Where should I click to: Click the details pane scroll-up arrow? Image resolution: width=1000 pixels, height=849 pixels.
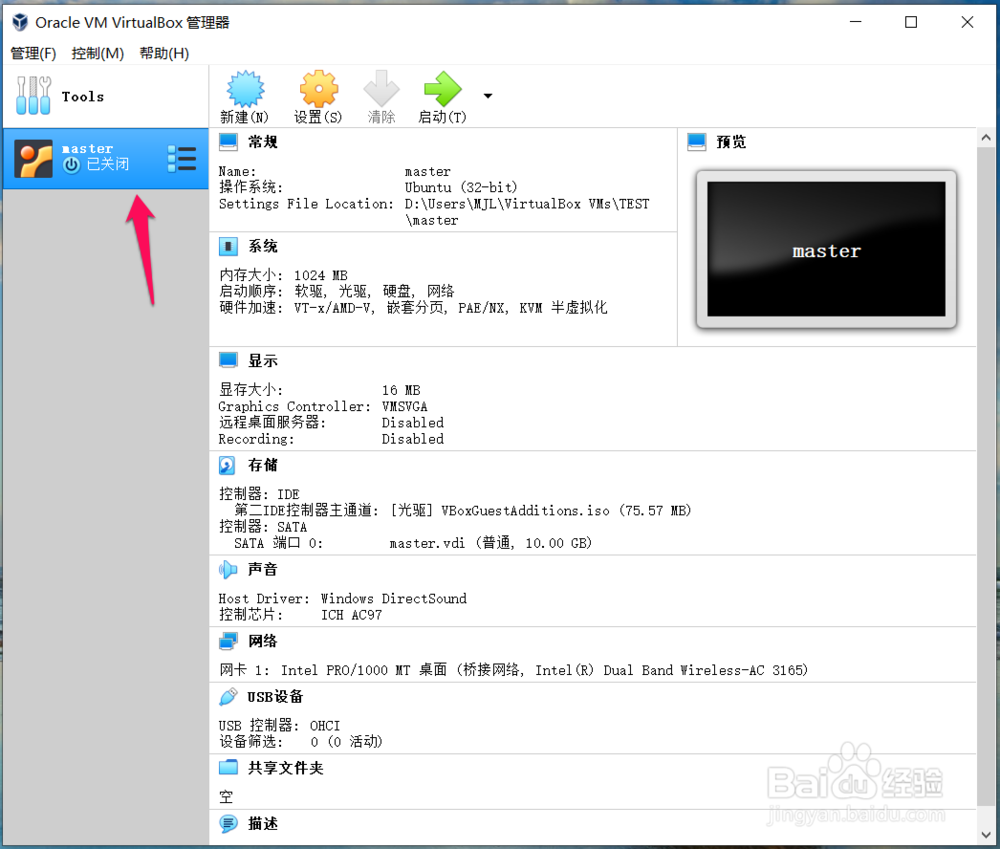985,137
